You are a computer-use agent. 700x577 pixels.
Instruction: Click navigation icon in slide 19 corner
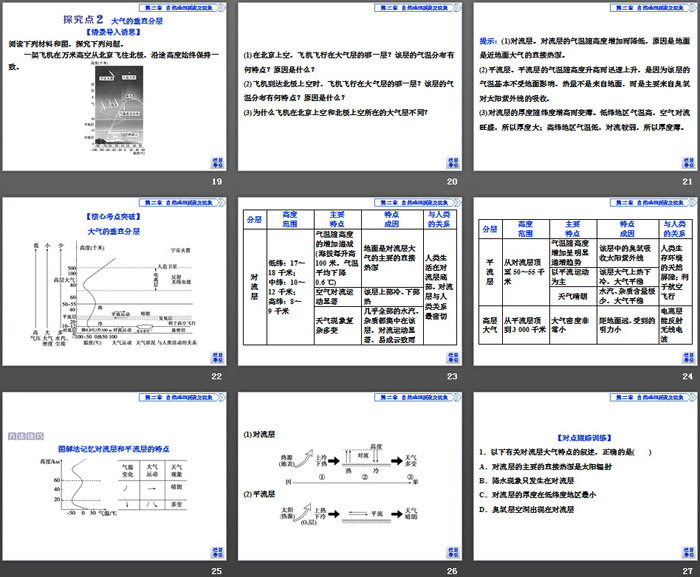point(217,163)
